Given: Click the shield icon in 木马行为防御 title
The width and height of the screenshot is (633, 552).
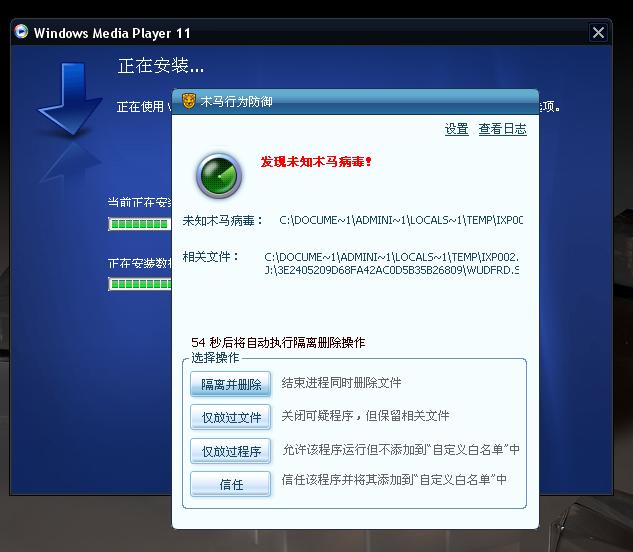Looking at the screenshot, I should pos(189,101).
